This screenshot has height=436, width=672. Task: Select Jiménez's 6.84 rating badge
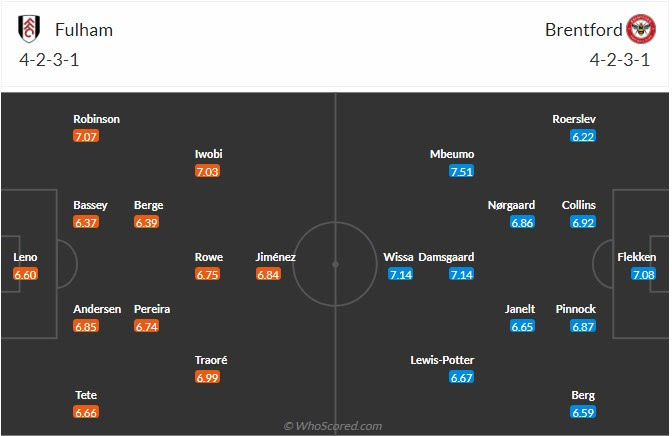tap(268, 274)
